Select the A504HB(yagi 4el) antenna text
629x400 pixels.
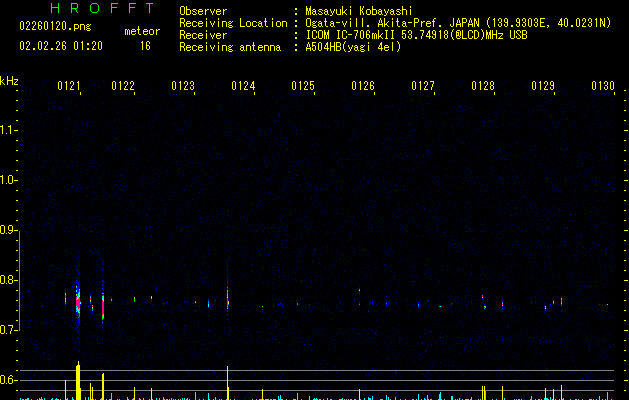click(353, 47)
